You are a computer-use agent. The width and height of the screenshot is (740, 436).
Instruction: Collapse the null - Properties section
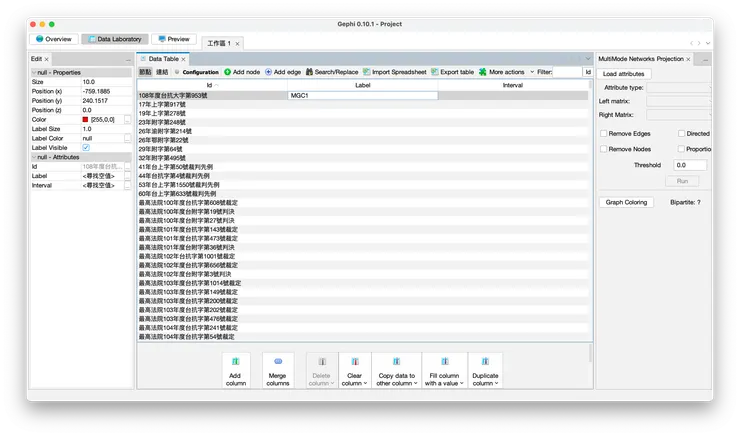[x=34, y=73]
